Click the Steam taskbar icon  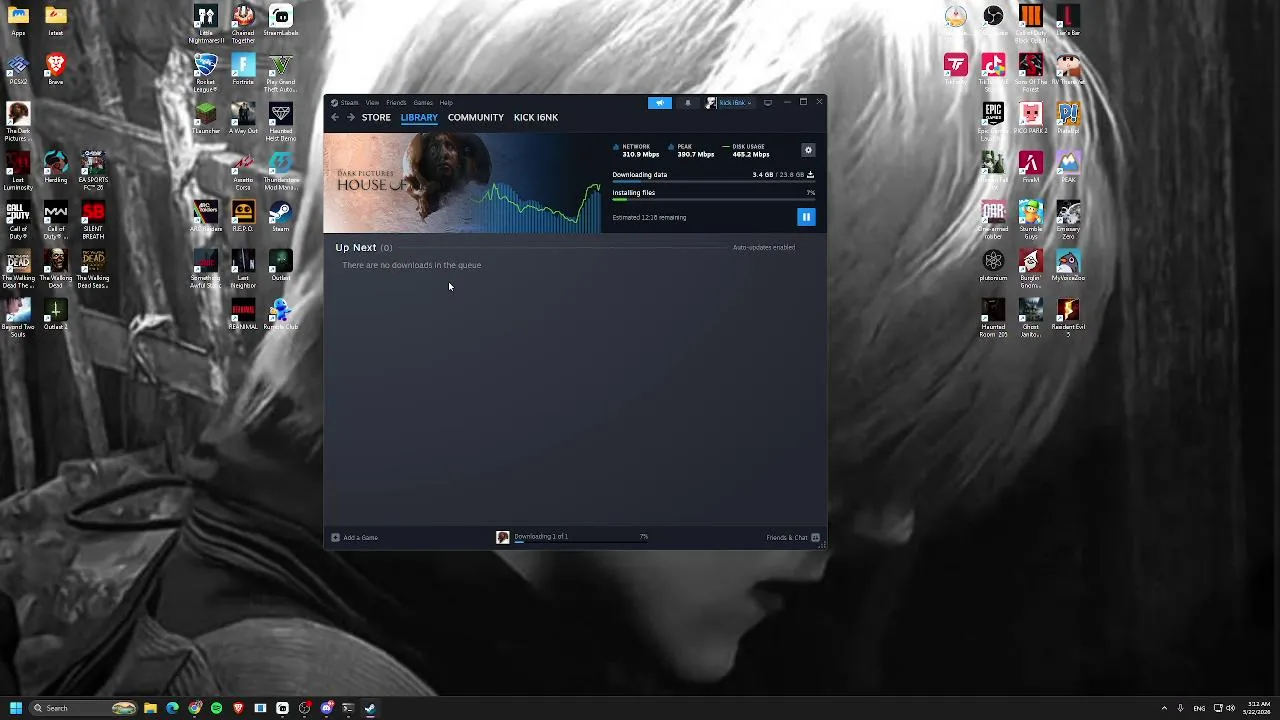(x=370, y=708)
